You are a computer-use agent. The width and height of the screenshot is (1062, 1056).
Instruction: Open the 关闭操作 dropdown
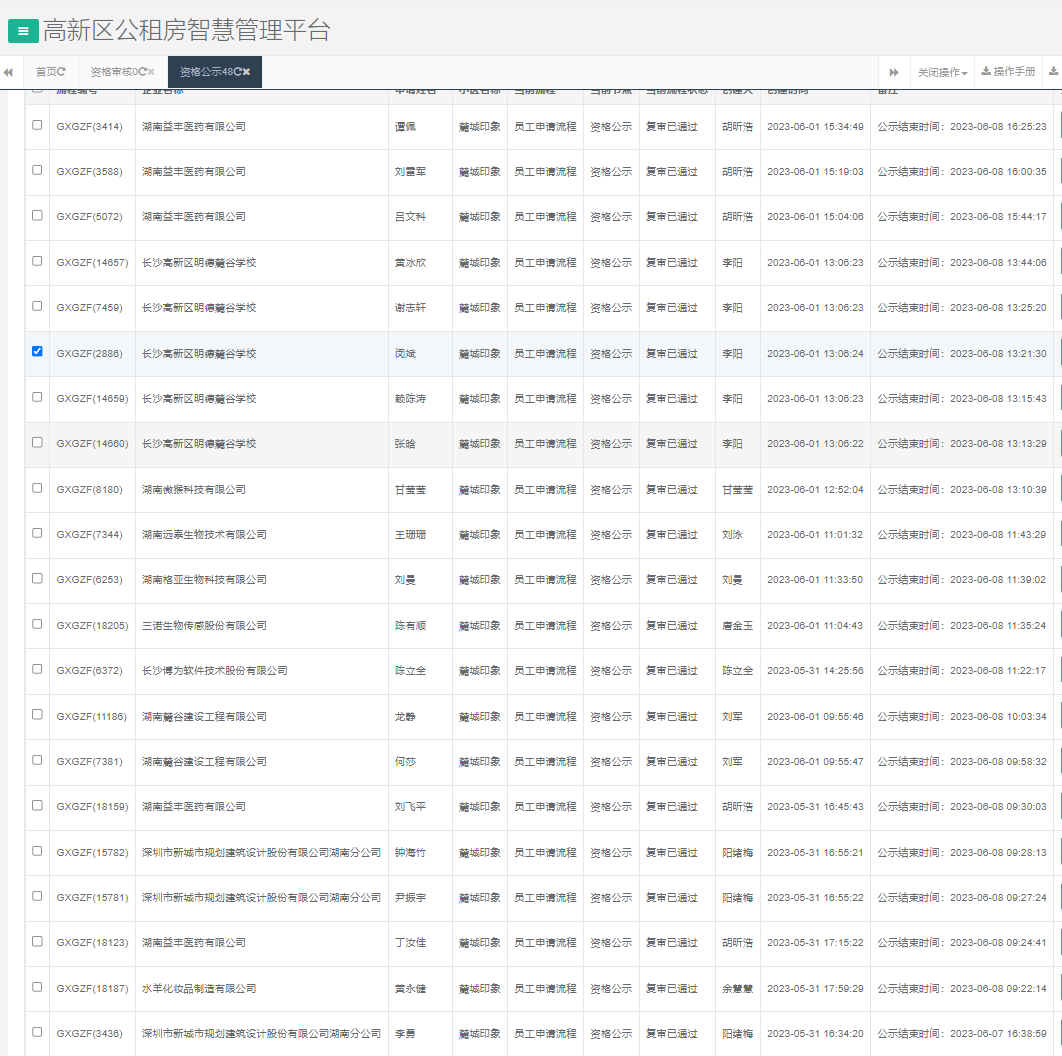tap(942, 72)
